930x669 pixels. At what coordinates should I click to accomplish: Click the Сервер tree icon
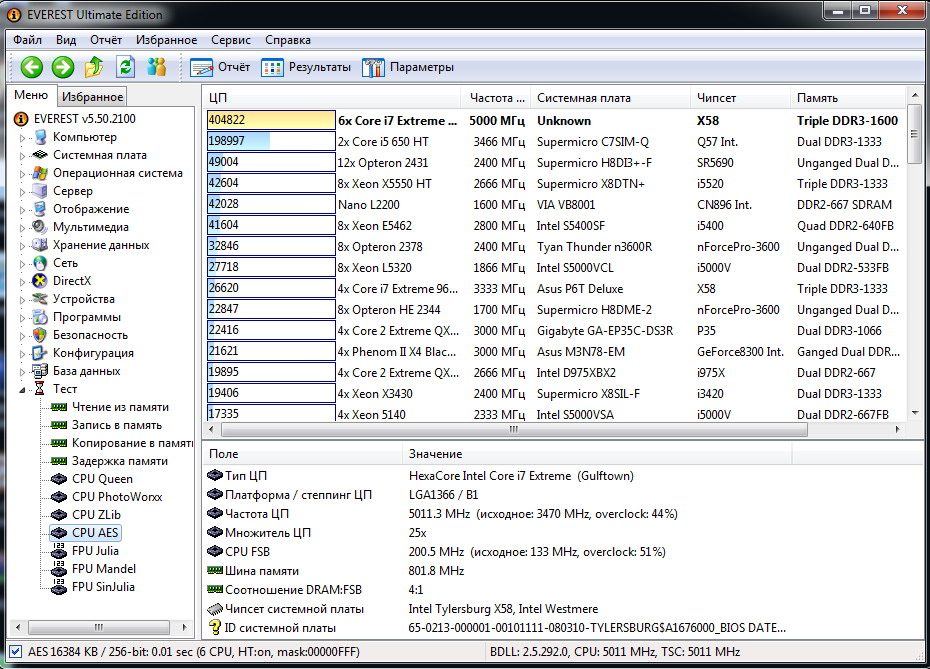click(40, 191)
